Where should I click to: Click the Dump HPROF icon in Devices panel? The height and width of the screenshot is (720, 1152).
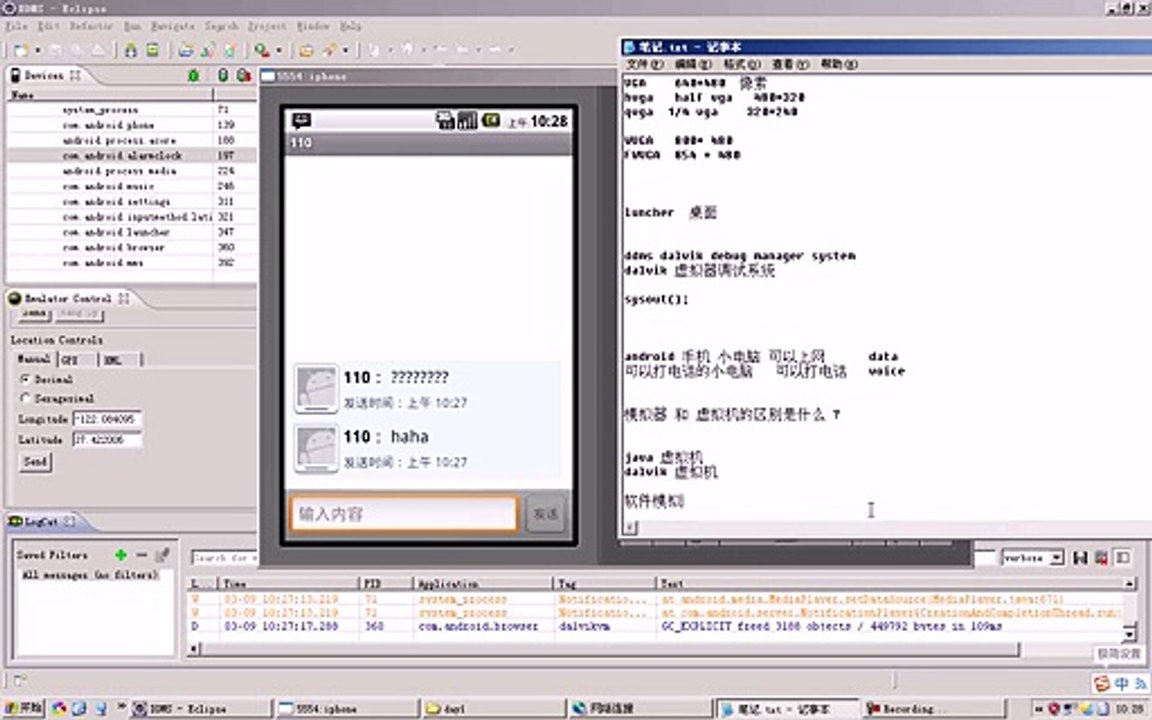243,76
